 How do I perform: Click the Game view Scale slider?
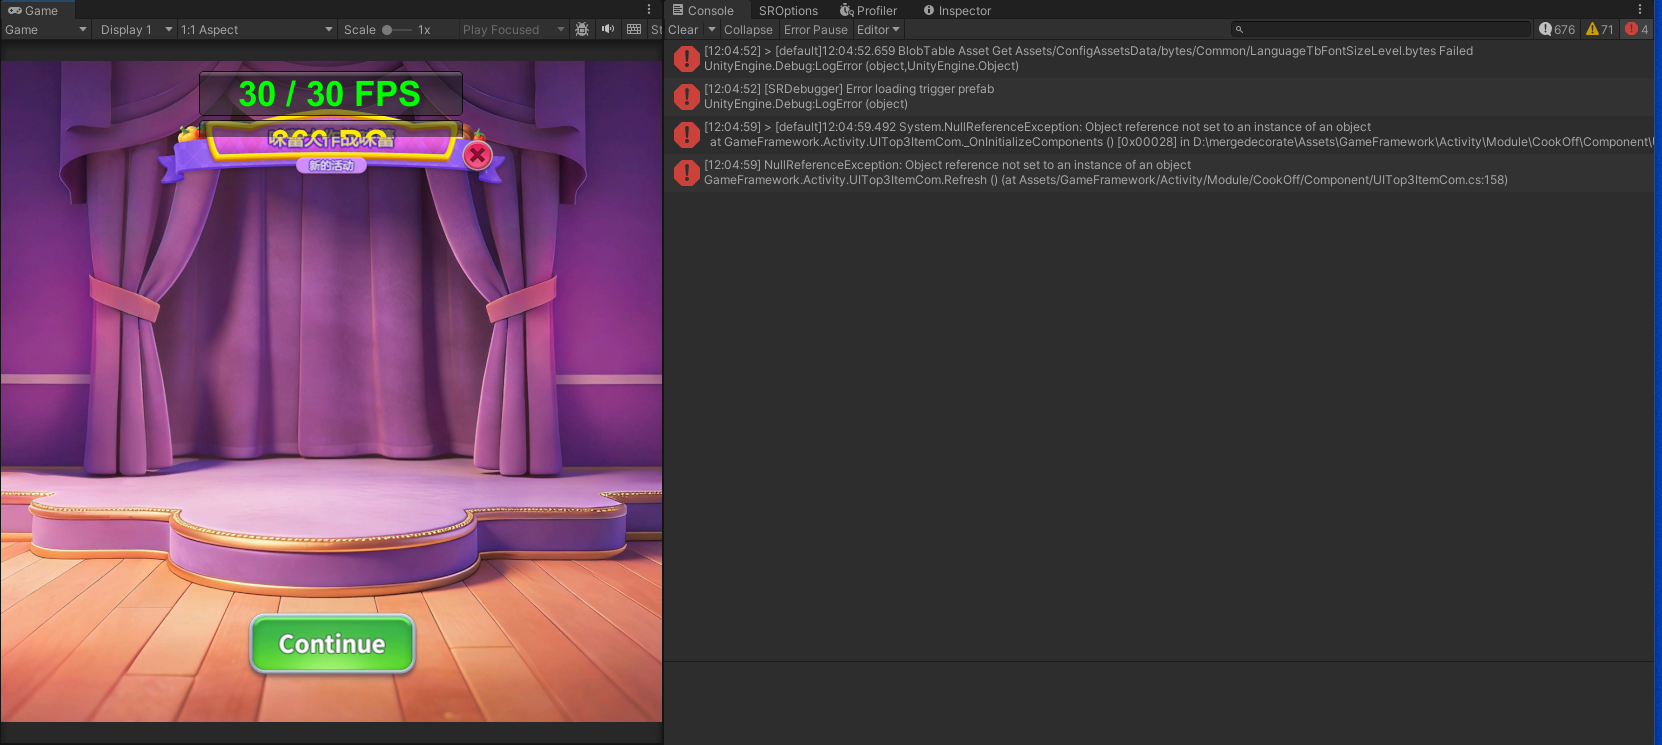click(396, 30)
